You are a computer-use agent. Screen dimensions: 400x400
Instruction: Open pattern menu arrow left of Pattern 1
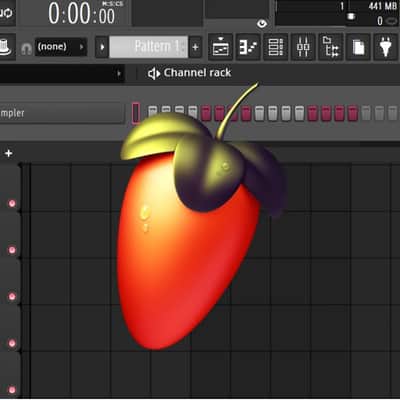(102, 47)
